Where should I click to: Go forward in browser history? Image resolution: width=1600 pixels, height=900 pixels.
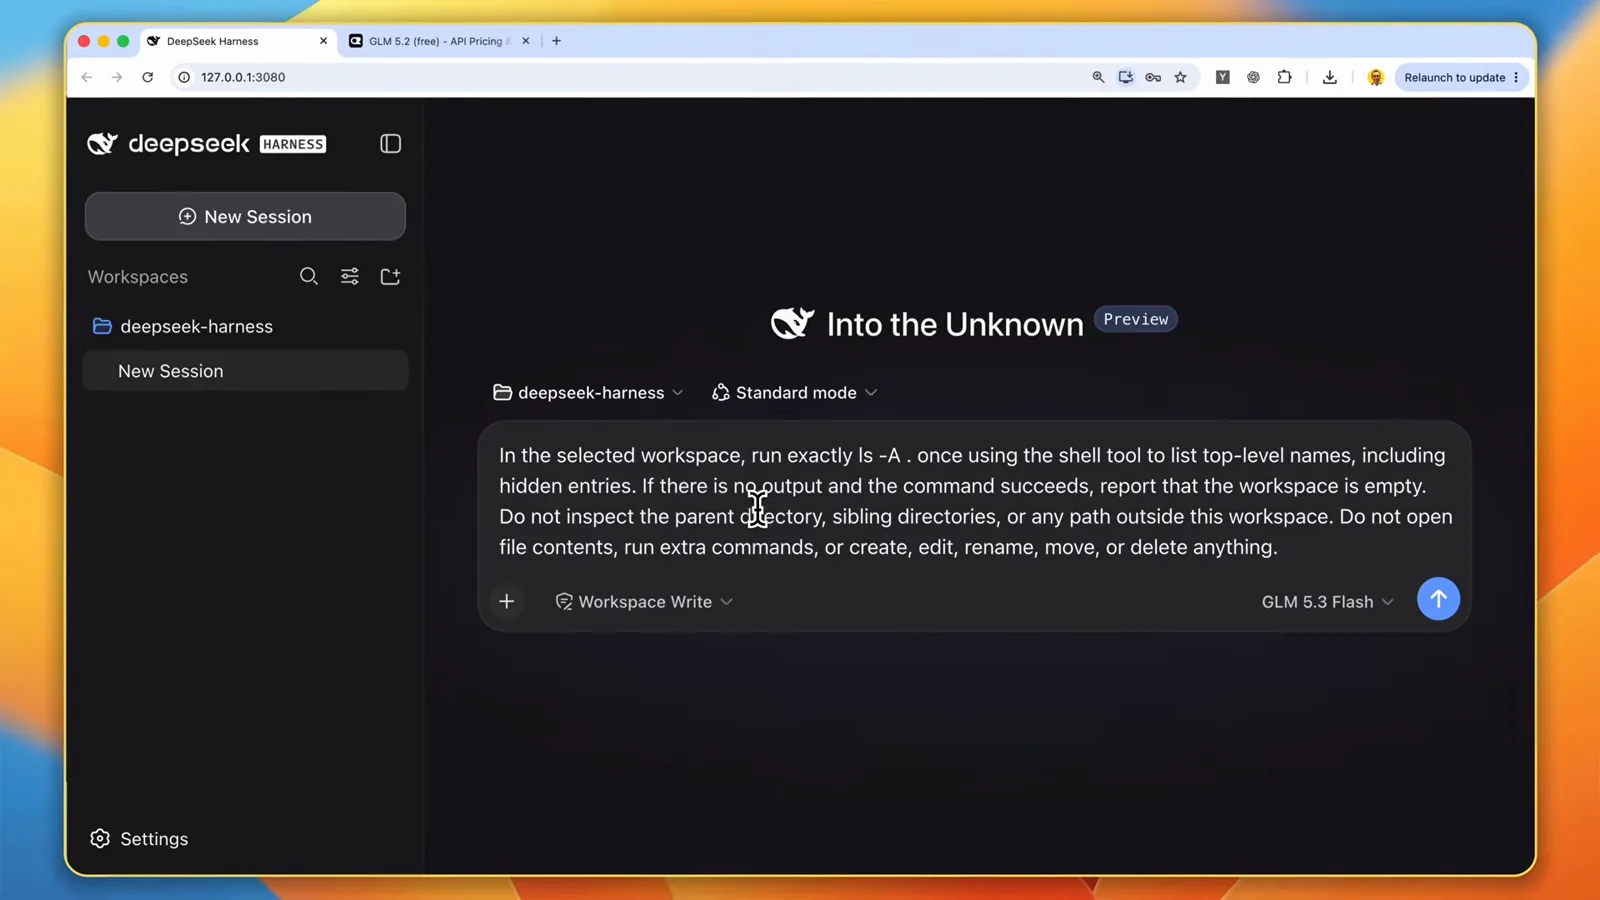point(117,77)
